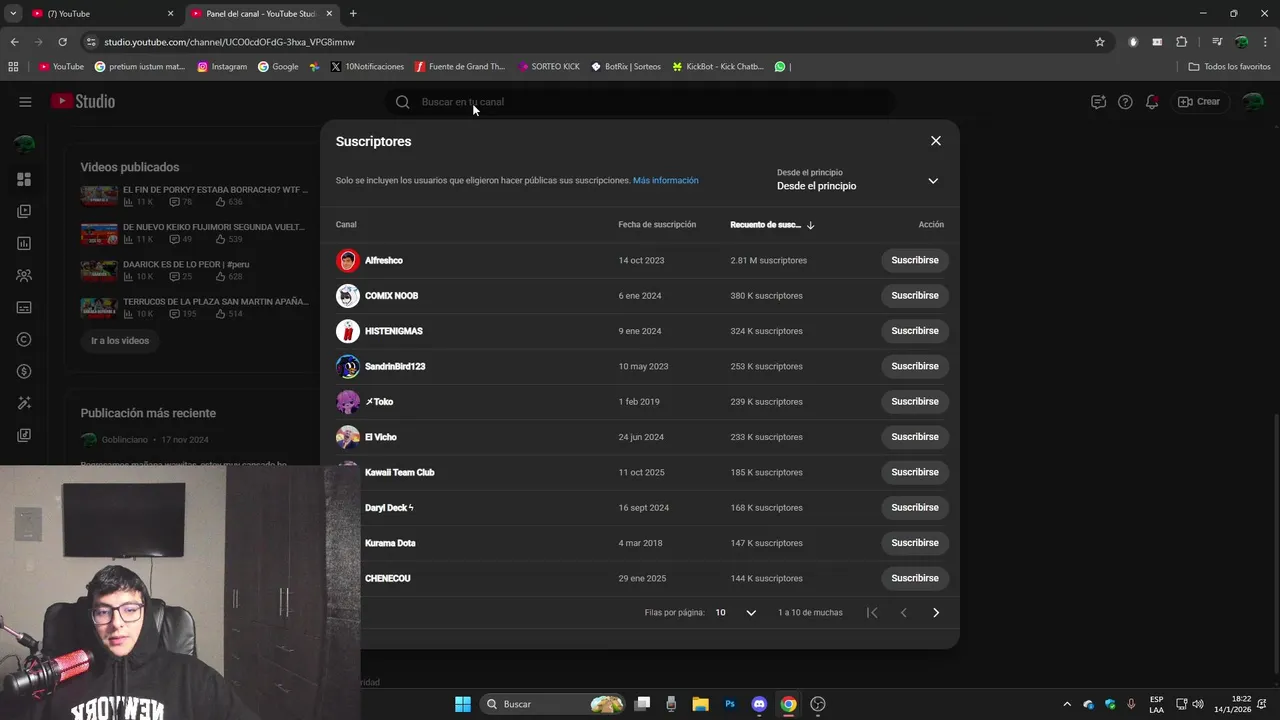Subscribe to Alfreshco channel
This screenshot has width=1280, height=720.
point(915,260)
